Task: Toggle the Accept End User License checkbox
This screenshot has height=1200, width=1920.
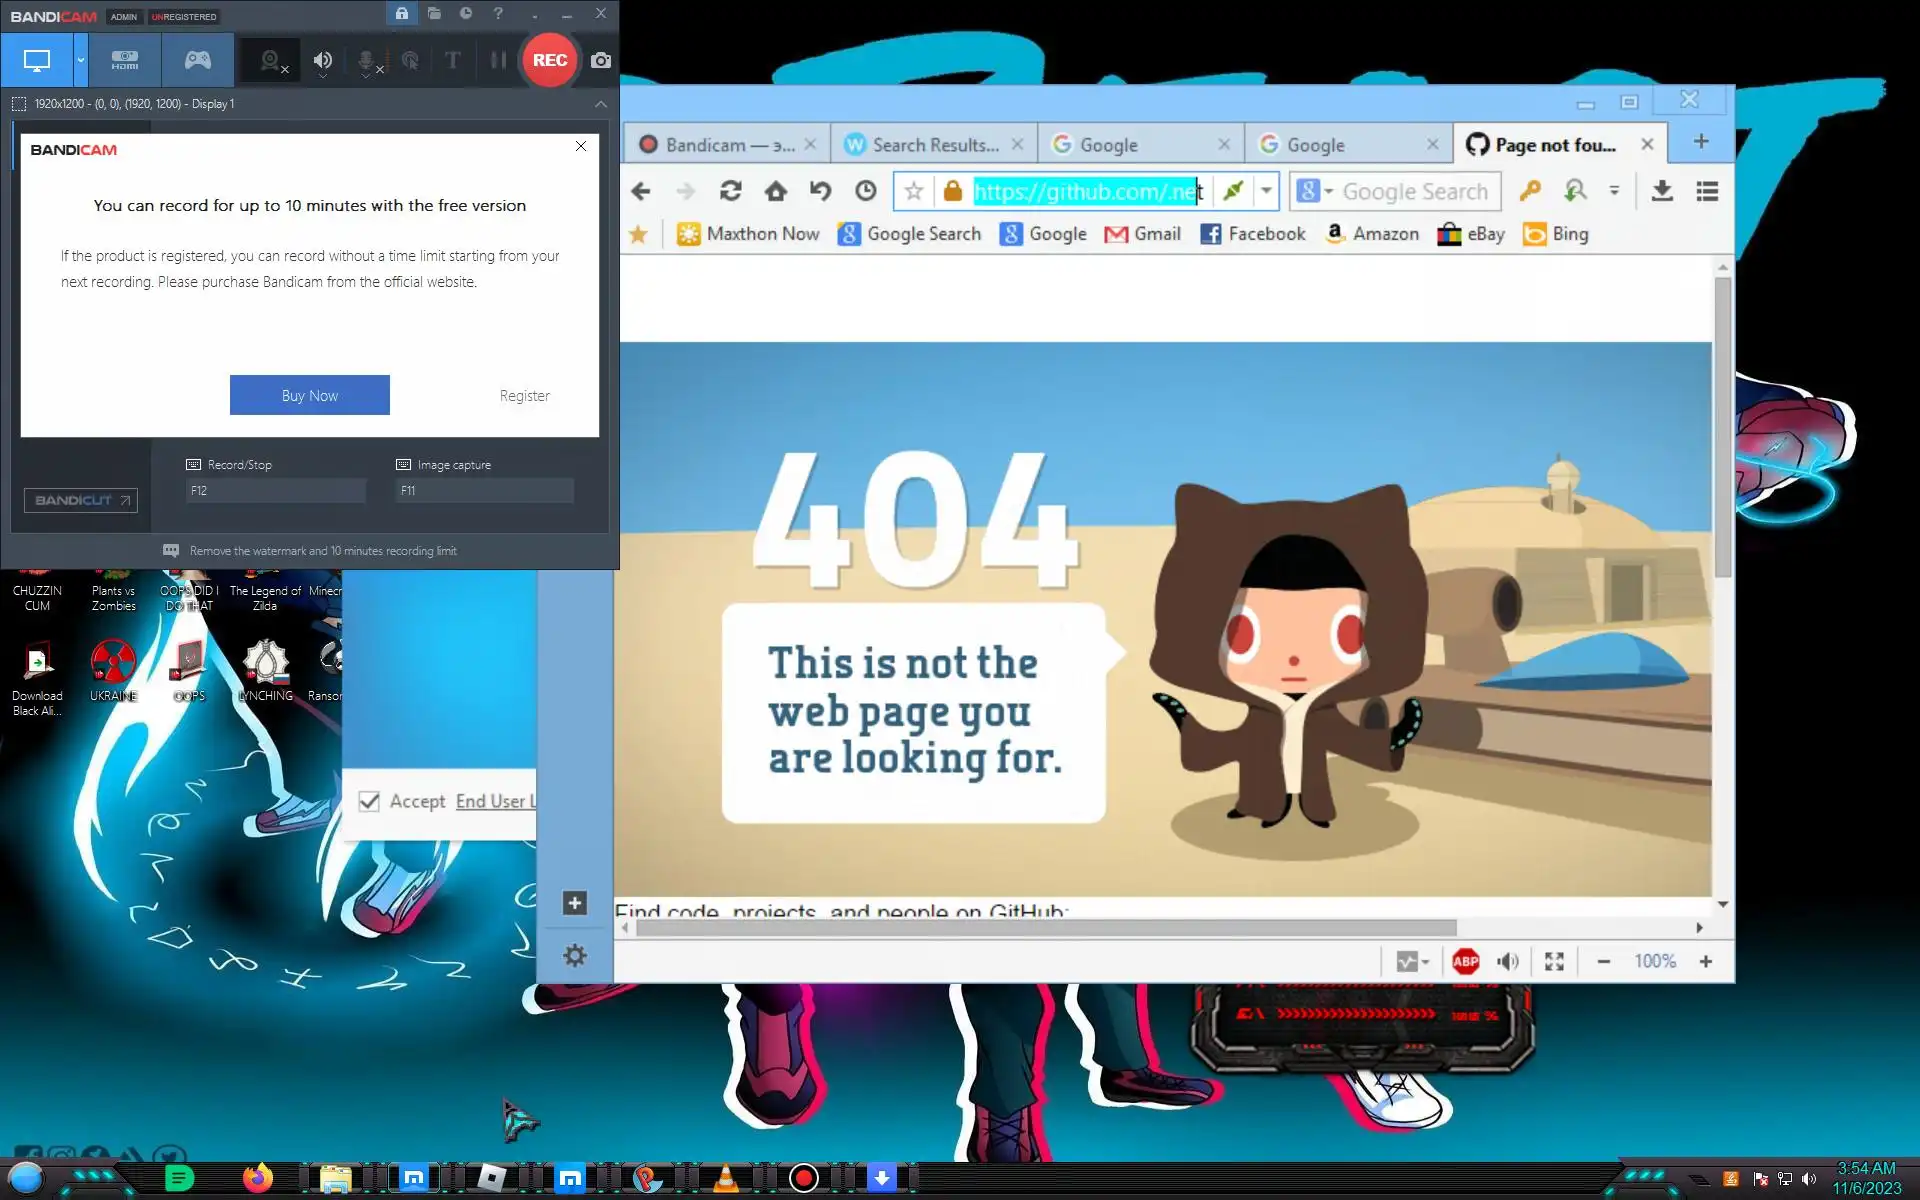Action: (369, 801)
